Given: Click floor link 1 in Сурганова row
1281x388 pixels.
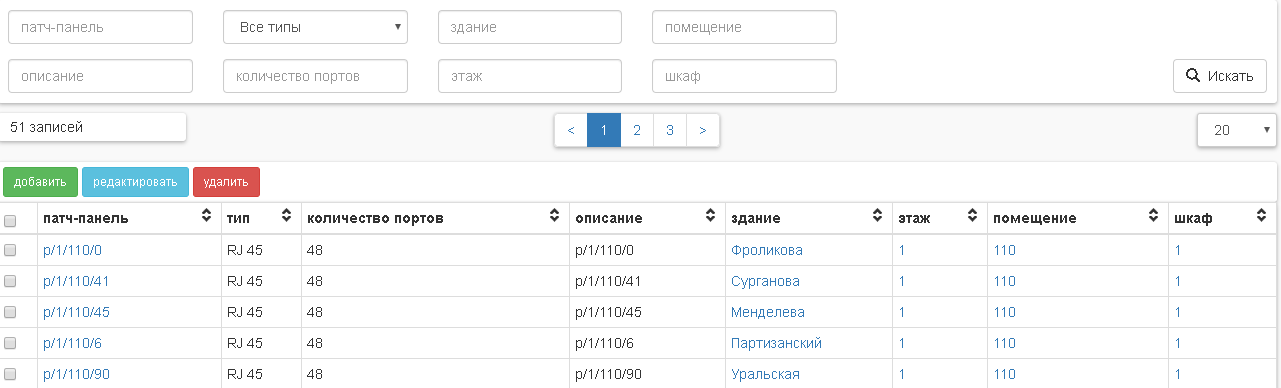Looking at the screenshot, I should tap(902, 281).
